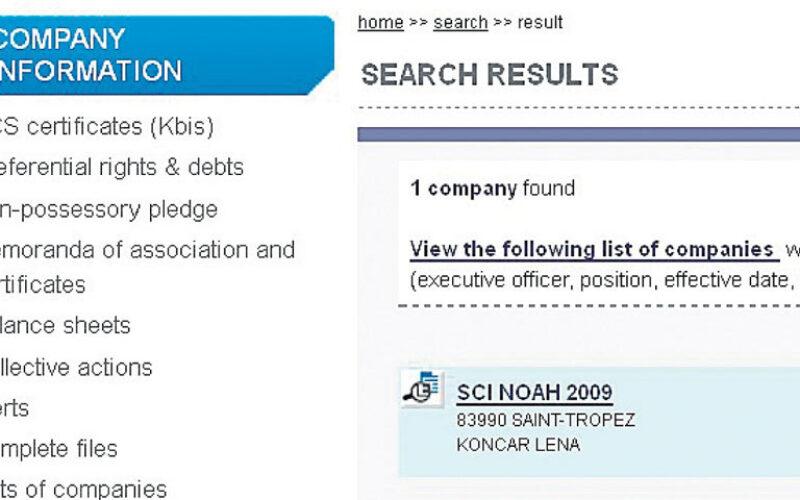This screenshot has width=800, height=500.
Task: Open Balance sheets from the sidebar
Action: point(65,325)
